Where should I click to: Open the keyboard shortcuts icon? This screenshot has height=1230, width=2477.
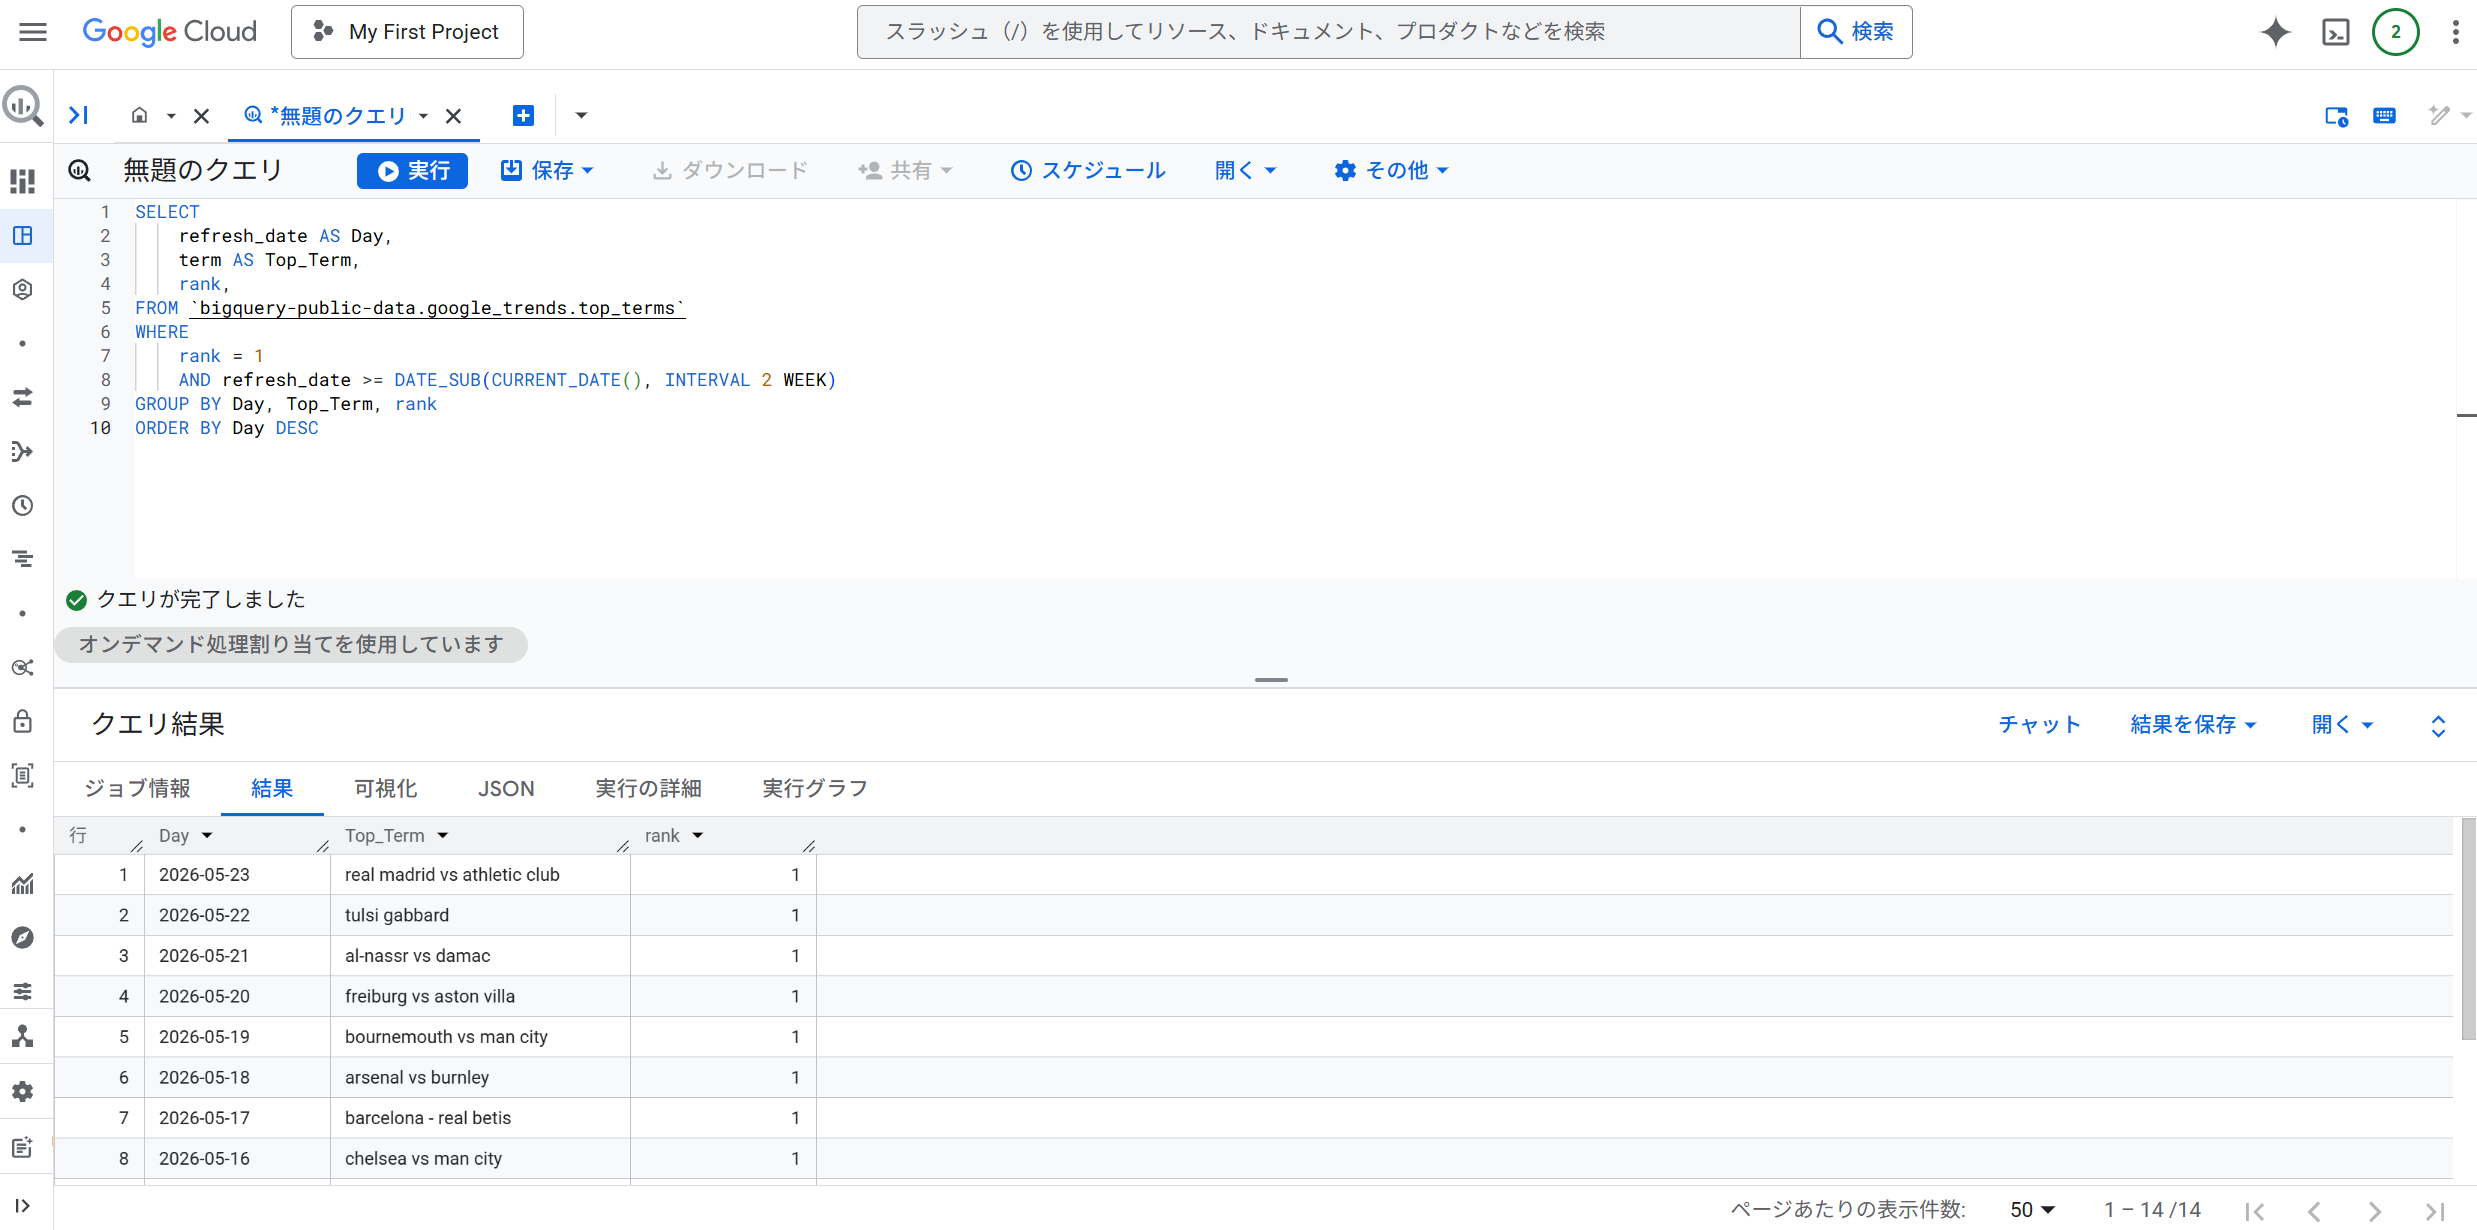[2384, 116]
